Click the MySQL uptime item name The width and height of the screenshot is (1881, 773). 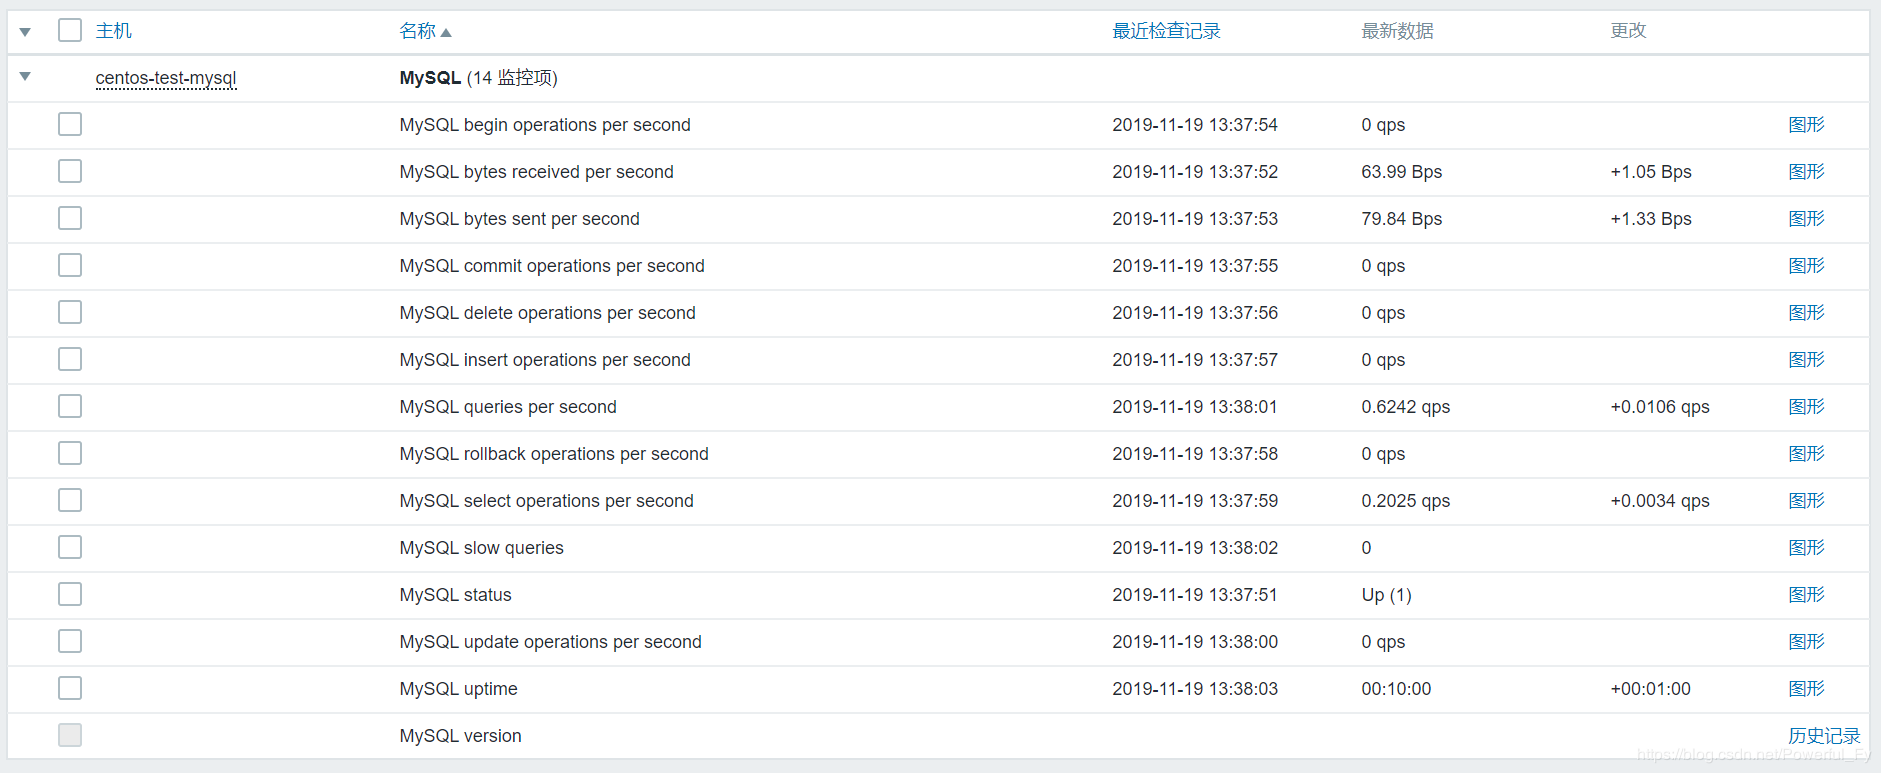tap(458, 689)
